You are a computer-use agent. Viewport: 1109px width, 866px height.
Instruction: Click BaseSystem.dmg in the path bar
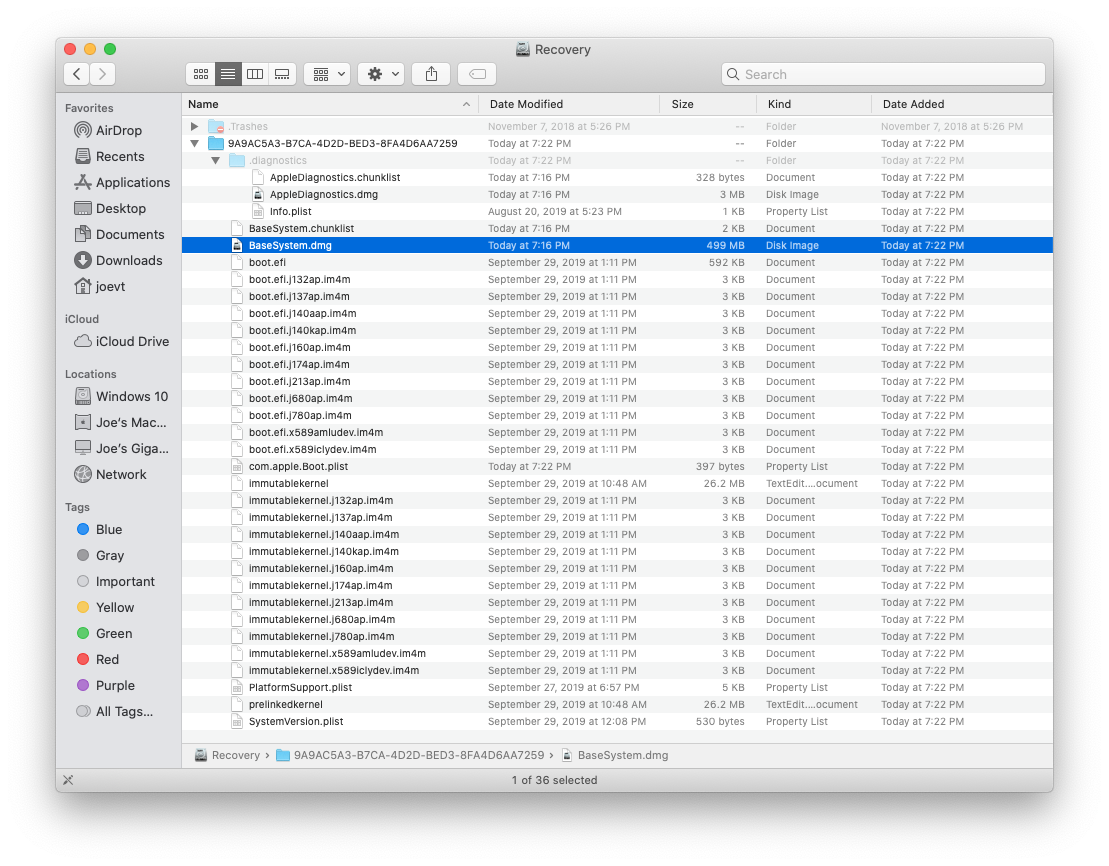point(615,756)
